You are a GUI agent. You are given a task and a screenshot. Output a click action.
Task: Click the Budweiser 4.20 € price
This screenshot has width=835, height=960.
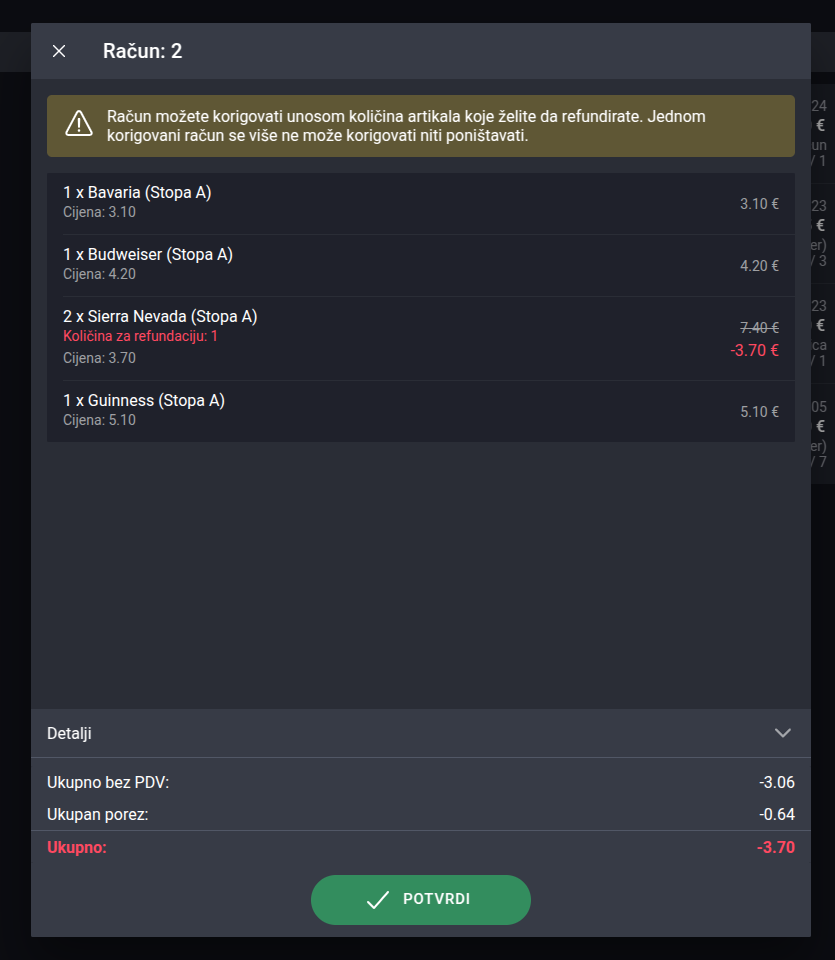(759, 266)
